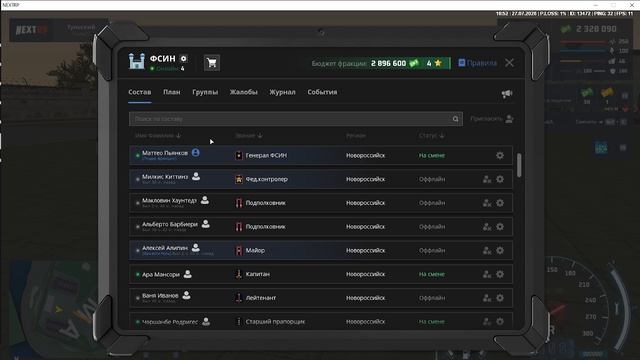Viewport: 640px width, 360px height.
Task: Sort members by Имя Фамилия column arrow
Action: click(178, 136)
